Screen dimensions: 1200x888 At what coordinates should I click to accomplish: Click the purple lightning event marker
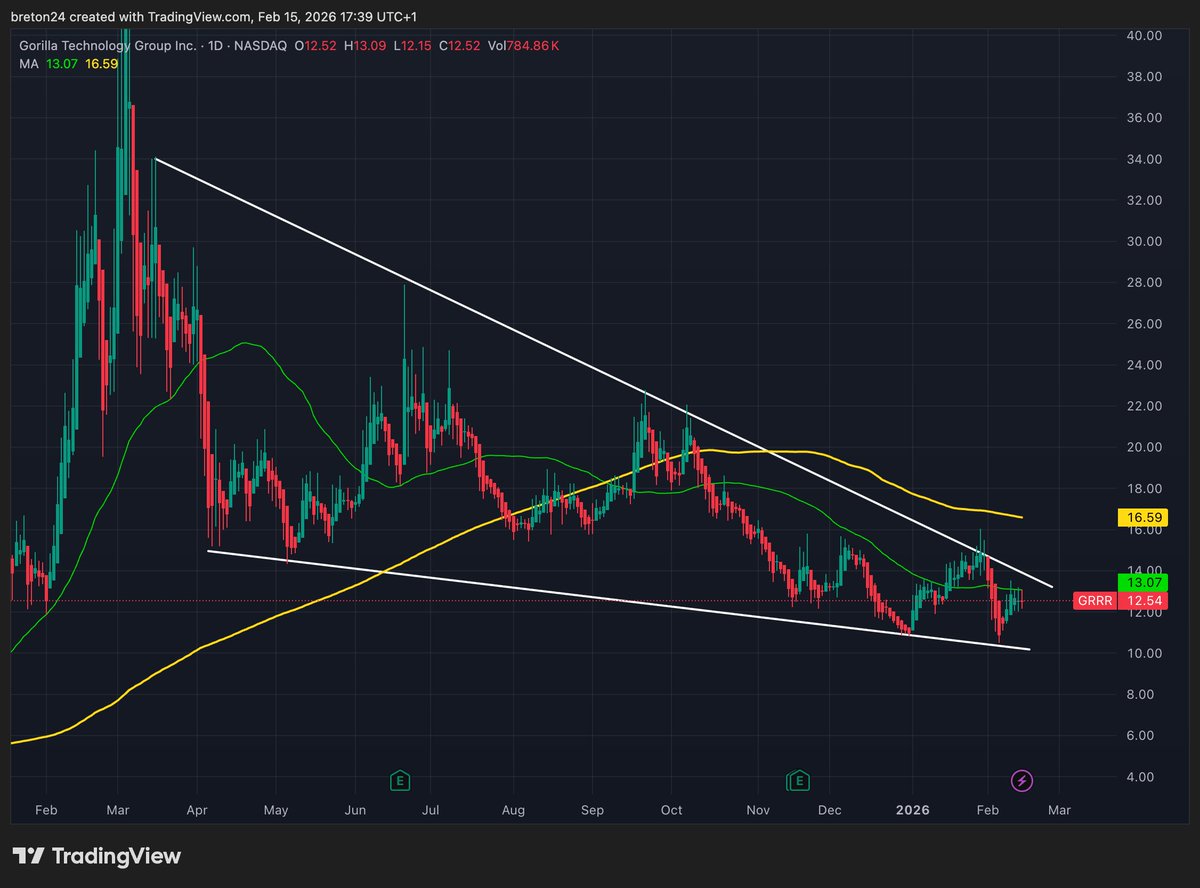coord(1022,779)
